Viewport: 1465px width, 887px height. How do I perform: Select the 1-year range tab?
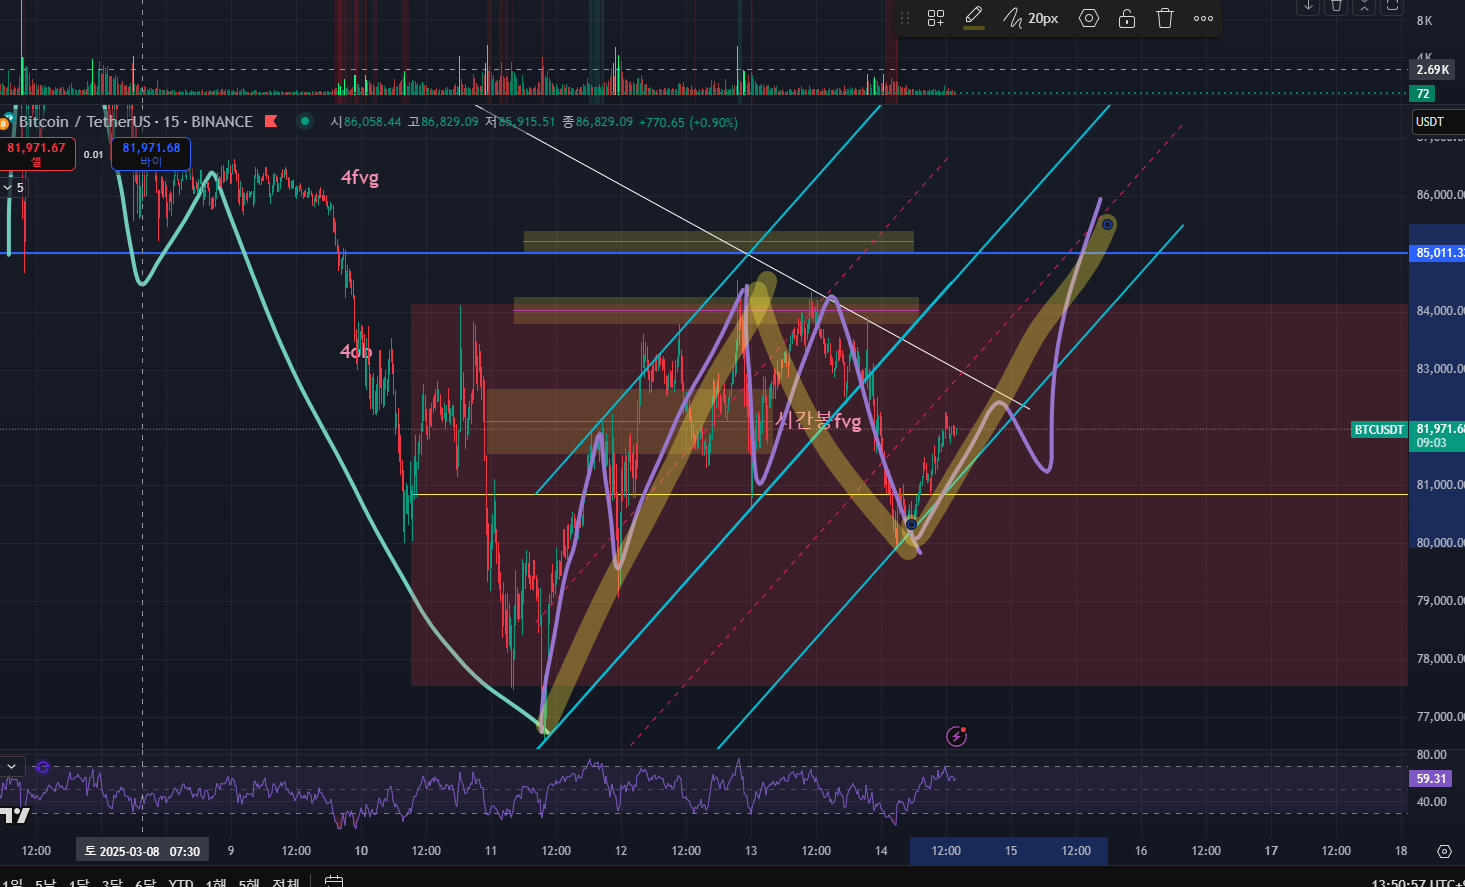[216, 884]
